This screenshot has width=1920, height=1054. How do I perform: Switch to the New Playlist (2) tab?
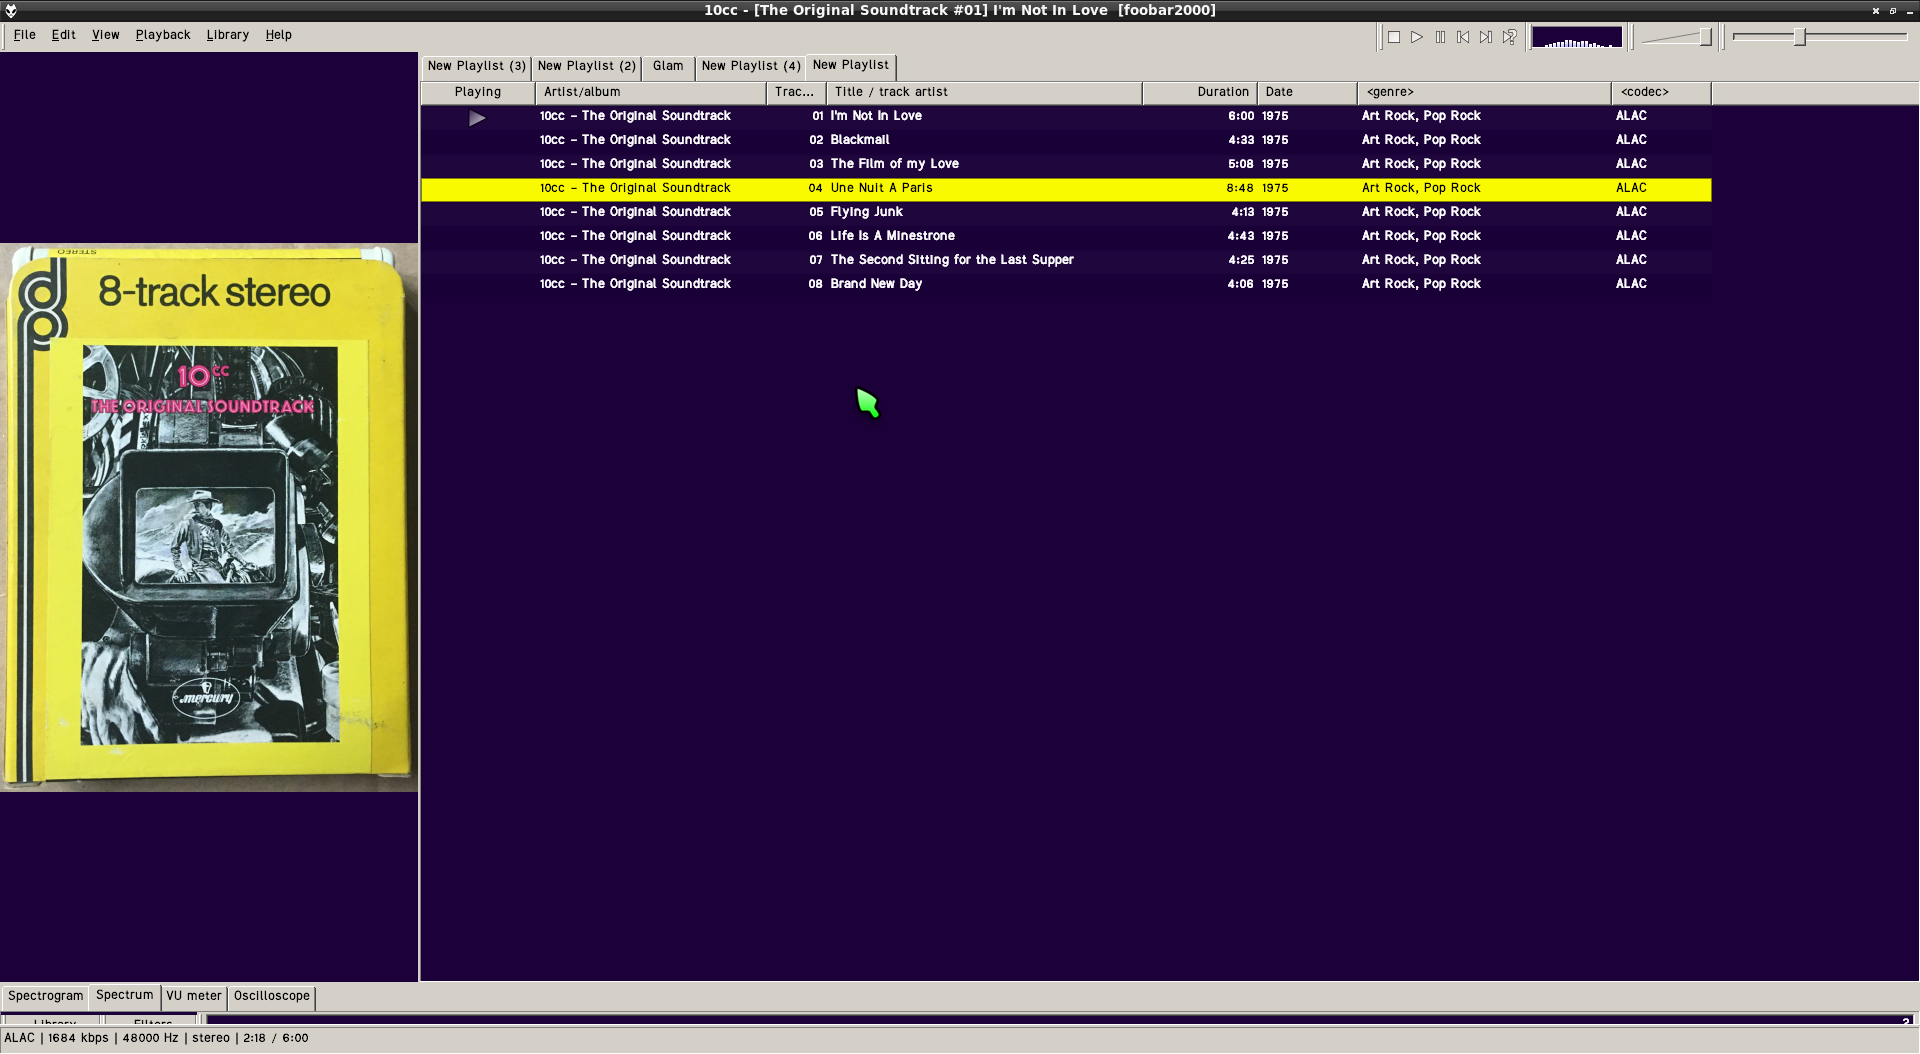pyautogui.click(x=586, y=66)
